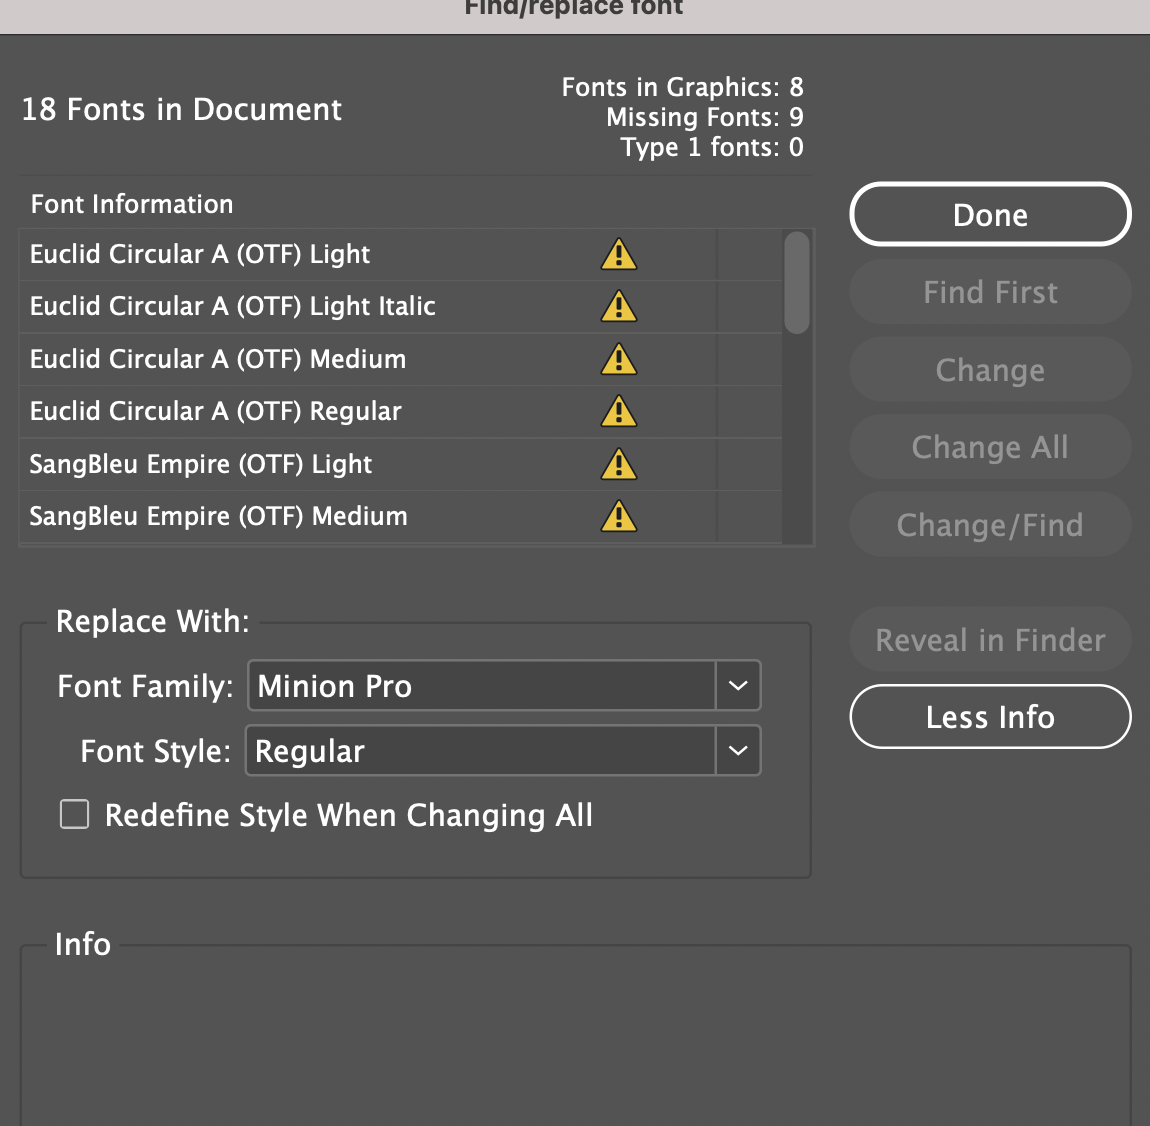
Task: Open the Font Style dropdown showing Regular
Action: 480,750
